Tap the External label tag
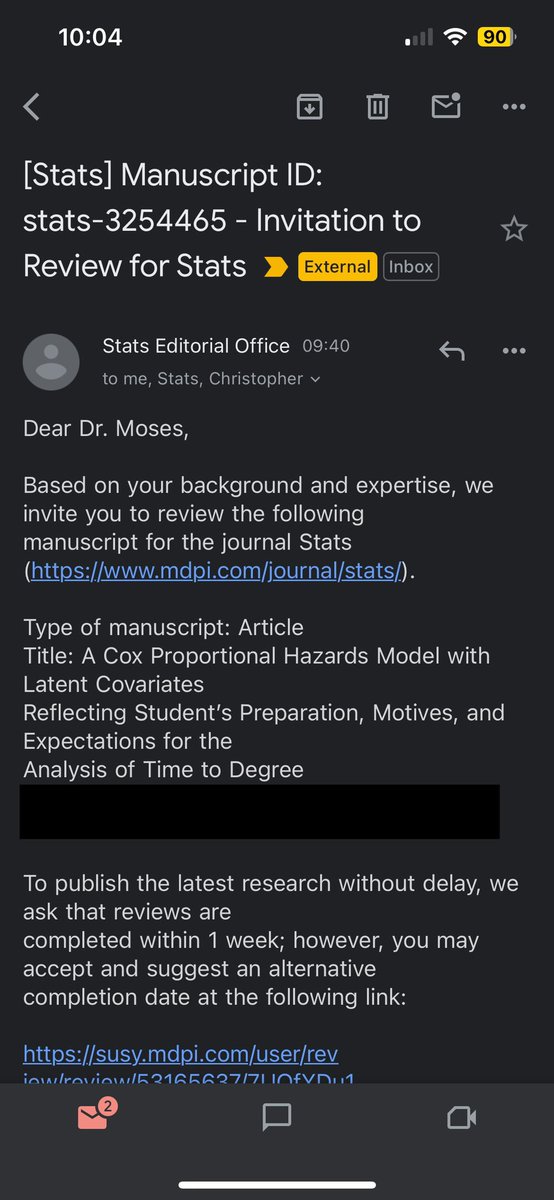 click(x=337, y=267)
